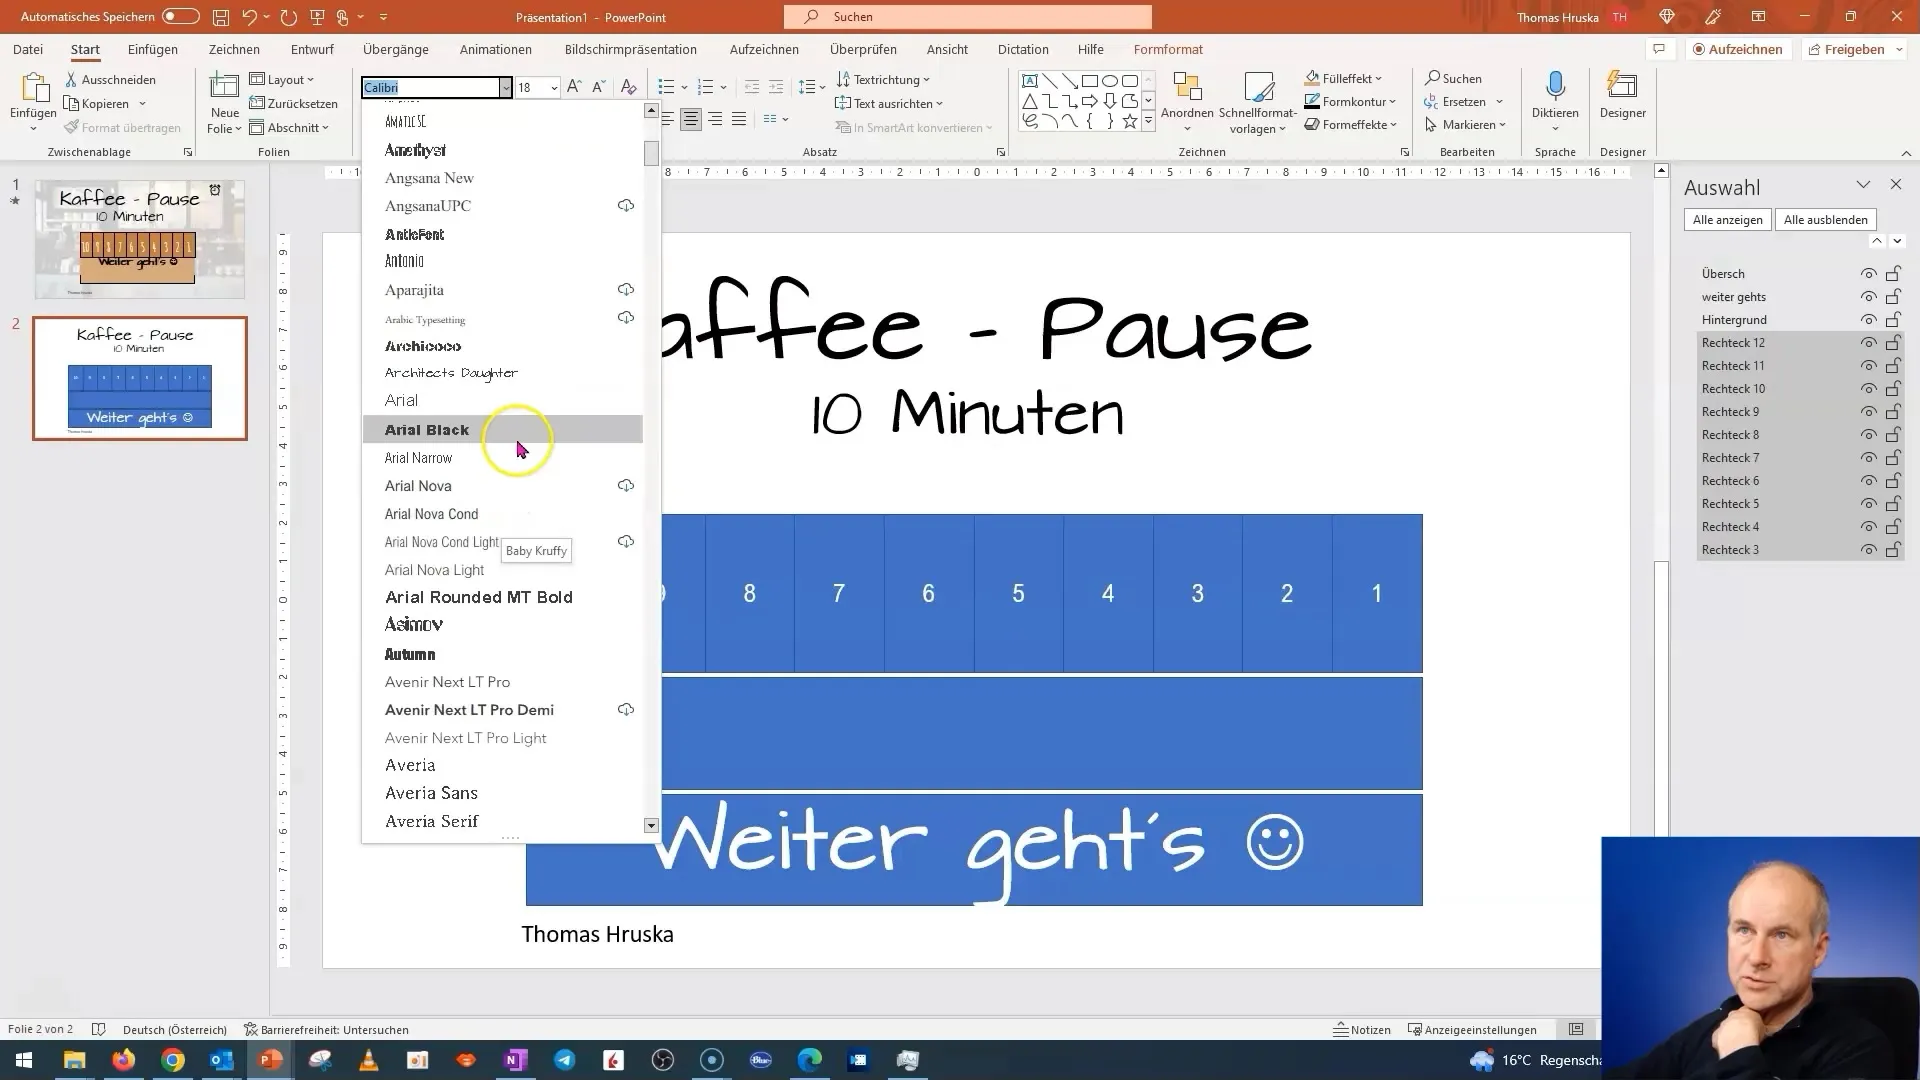Click the Formeffekt dropdown icon
Screen dimensions: 1920x1080
(1402, 125)
